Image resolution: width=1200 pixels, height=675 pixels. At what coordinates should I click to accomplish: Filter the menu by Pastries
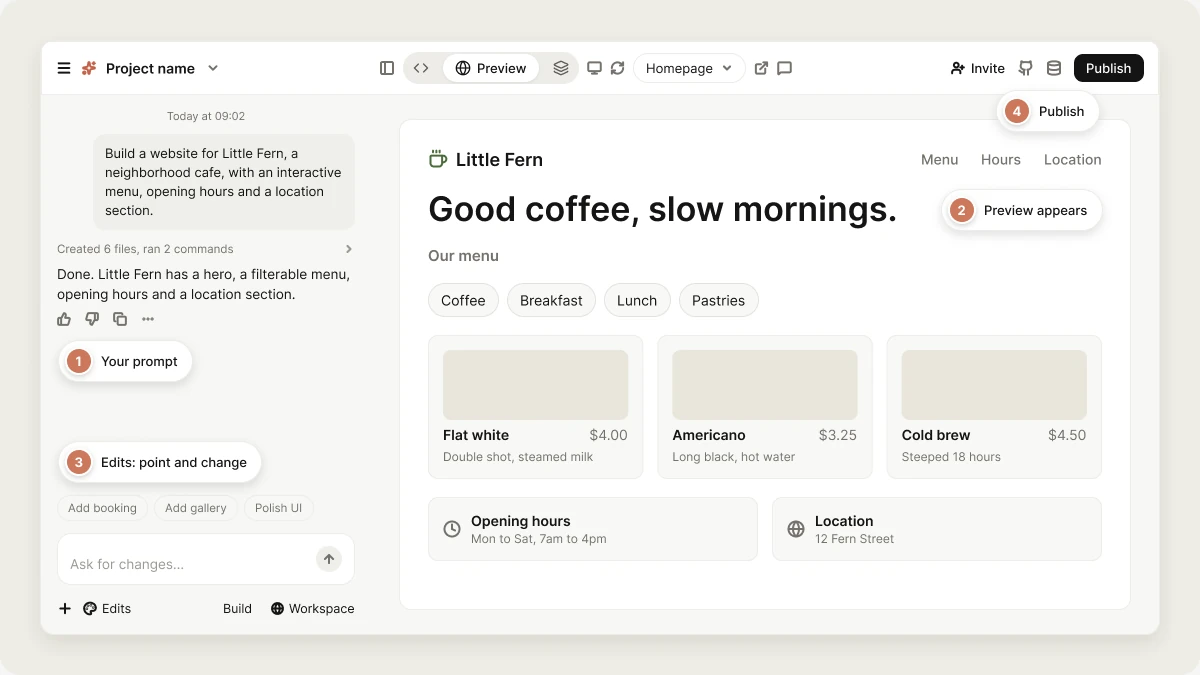tap(718, 300)
